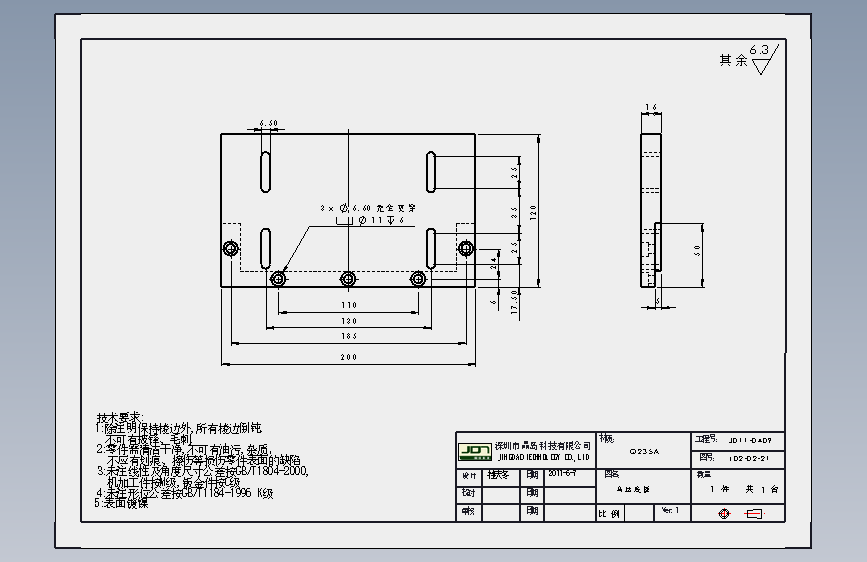This screenshot has width=867, height=562.
Task: Click the '3 × Ø6.60 完全贯穿' hole callout
Action: pyautogui.click(x=368, y=208)
